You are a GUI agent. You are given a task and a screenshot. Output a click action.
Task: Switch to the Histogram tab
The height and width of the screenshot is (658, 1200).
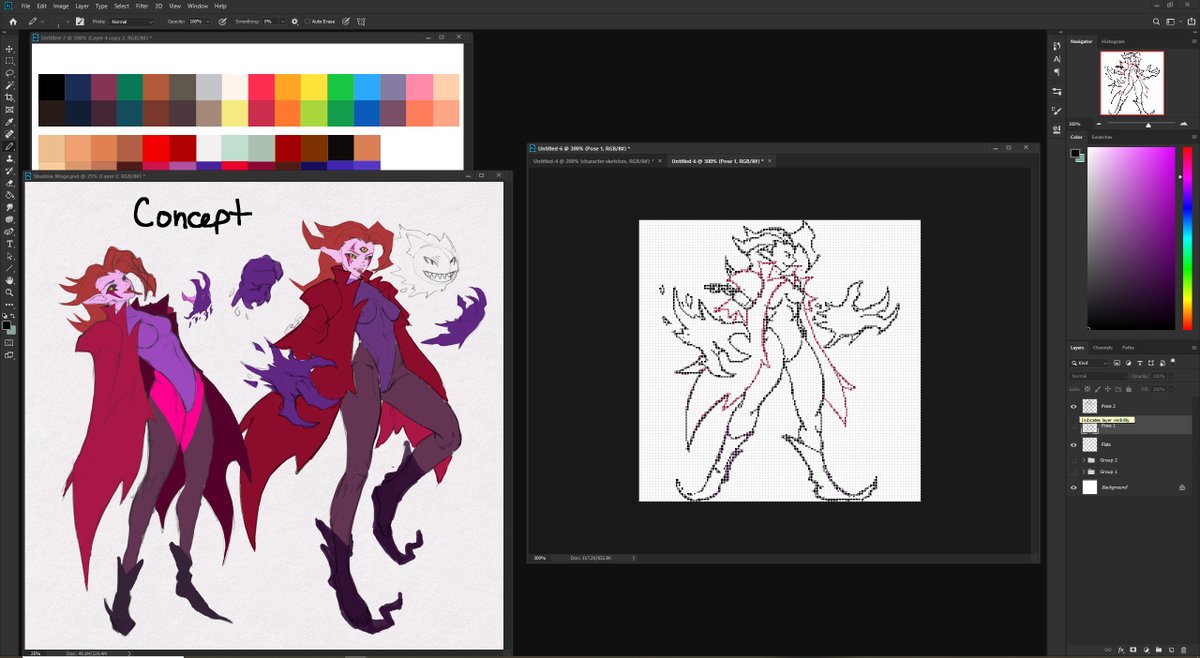coord(1113,41)
